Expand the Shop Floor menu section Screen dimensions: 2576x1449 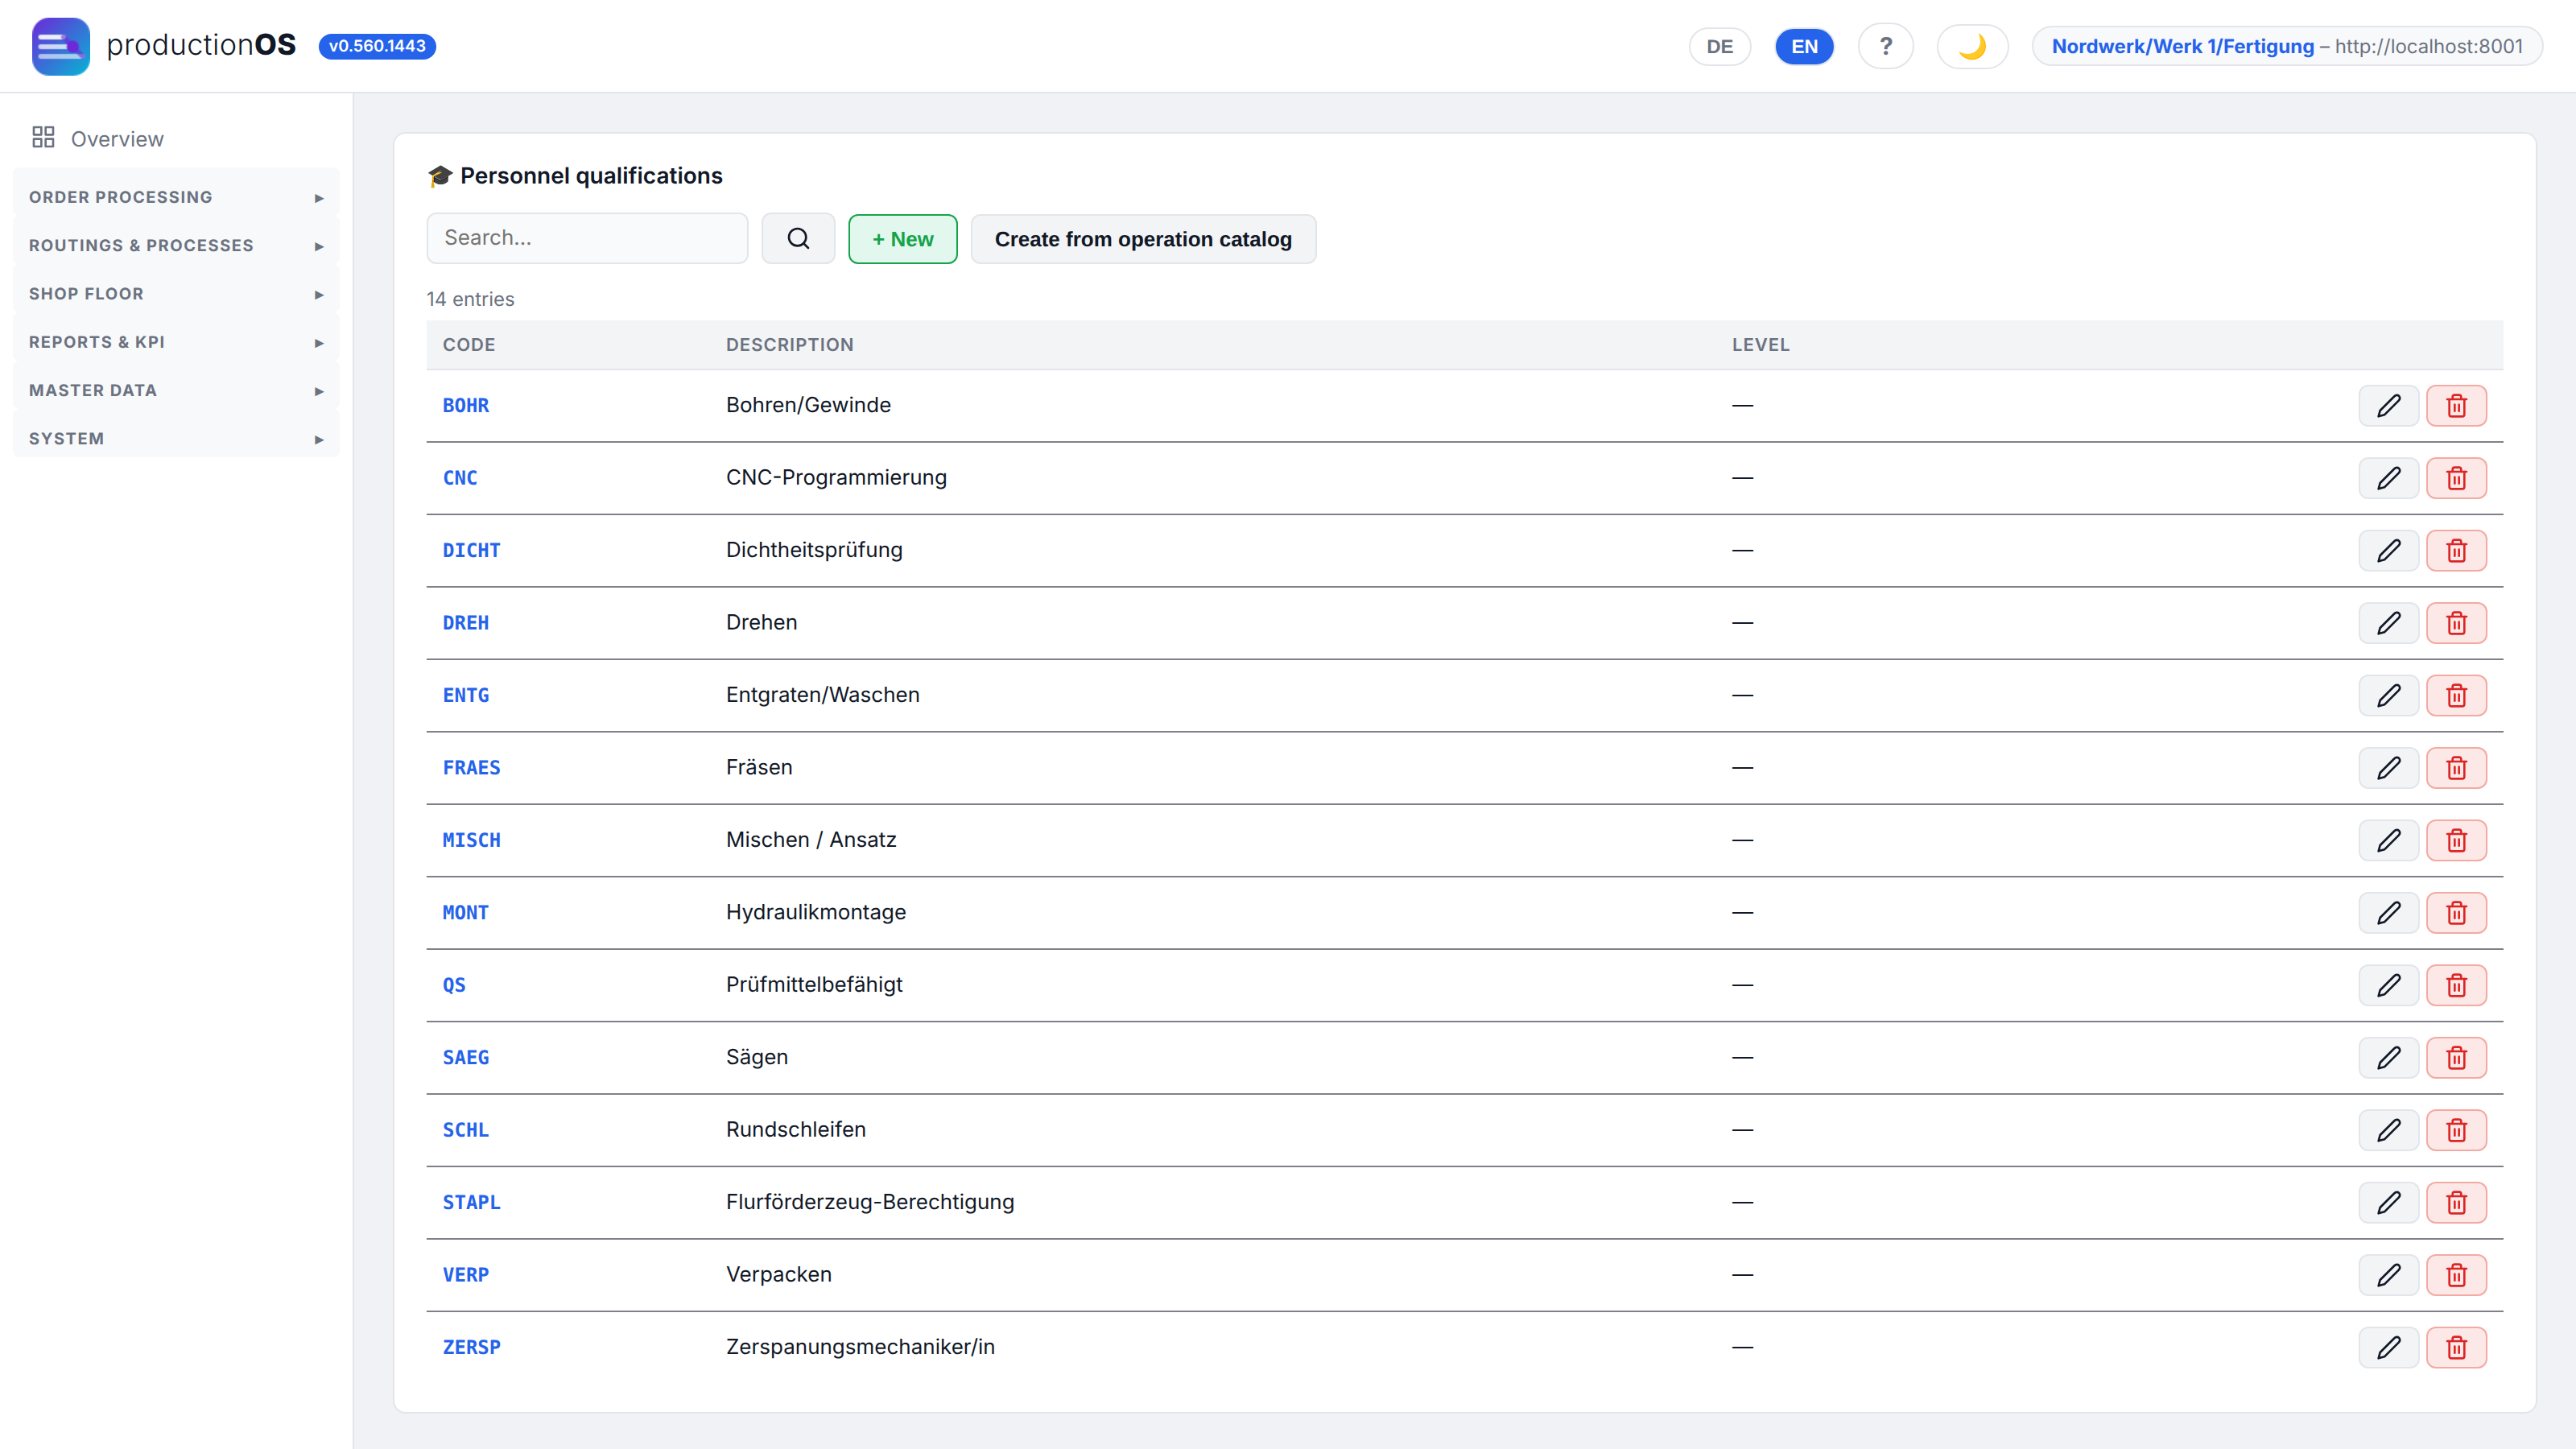pos(176,293)
